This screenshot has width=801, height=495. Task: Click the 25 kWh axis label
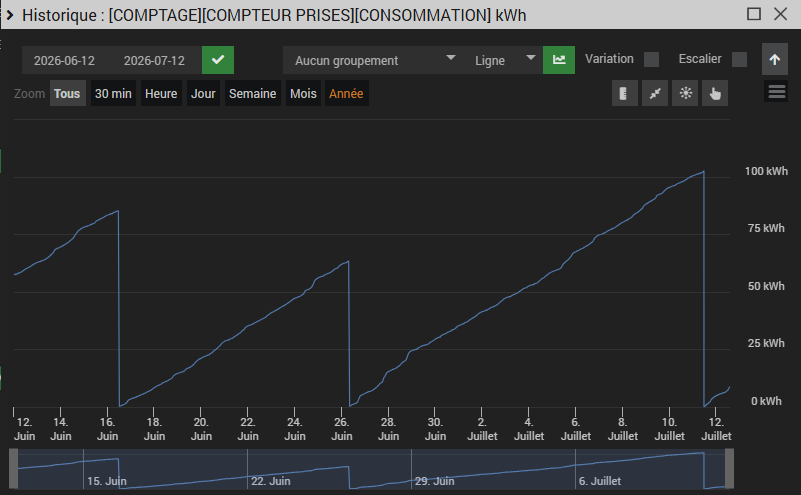pyautogui.click(x=766, y=343)
